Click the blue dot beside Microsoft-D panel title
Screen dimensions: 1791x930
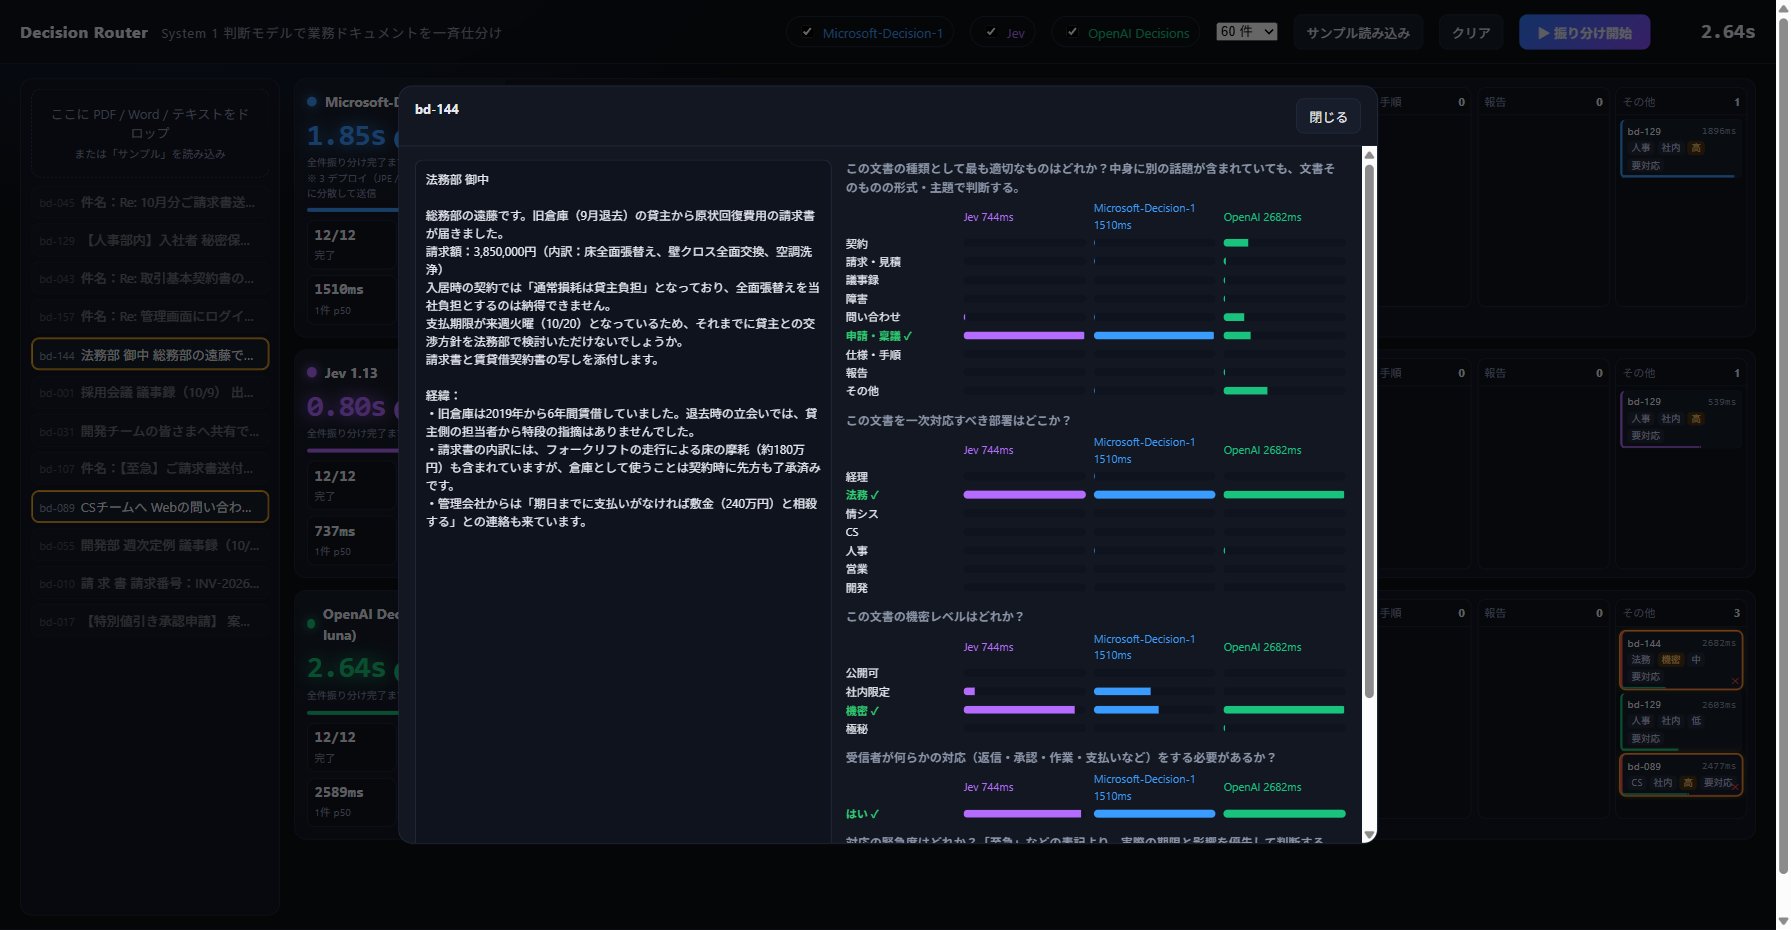pyautogui.click(x=312, y=102)
